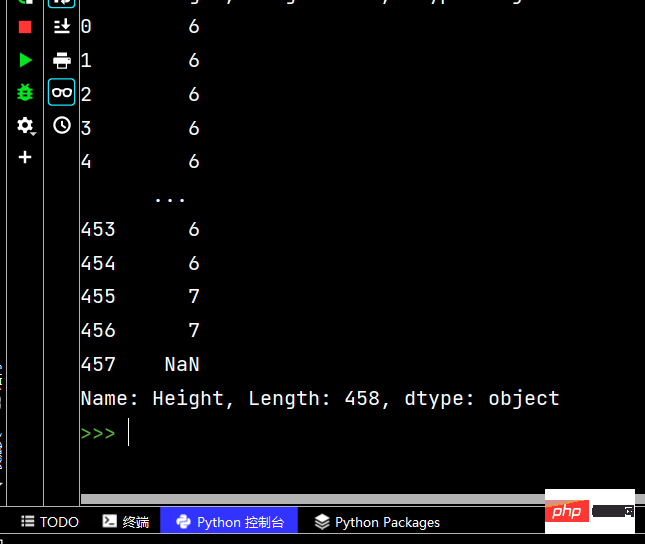645x544 pixels.
Task: Click the console input prompt field
Action: tap(362, 433)
